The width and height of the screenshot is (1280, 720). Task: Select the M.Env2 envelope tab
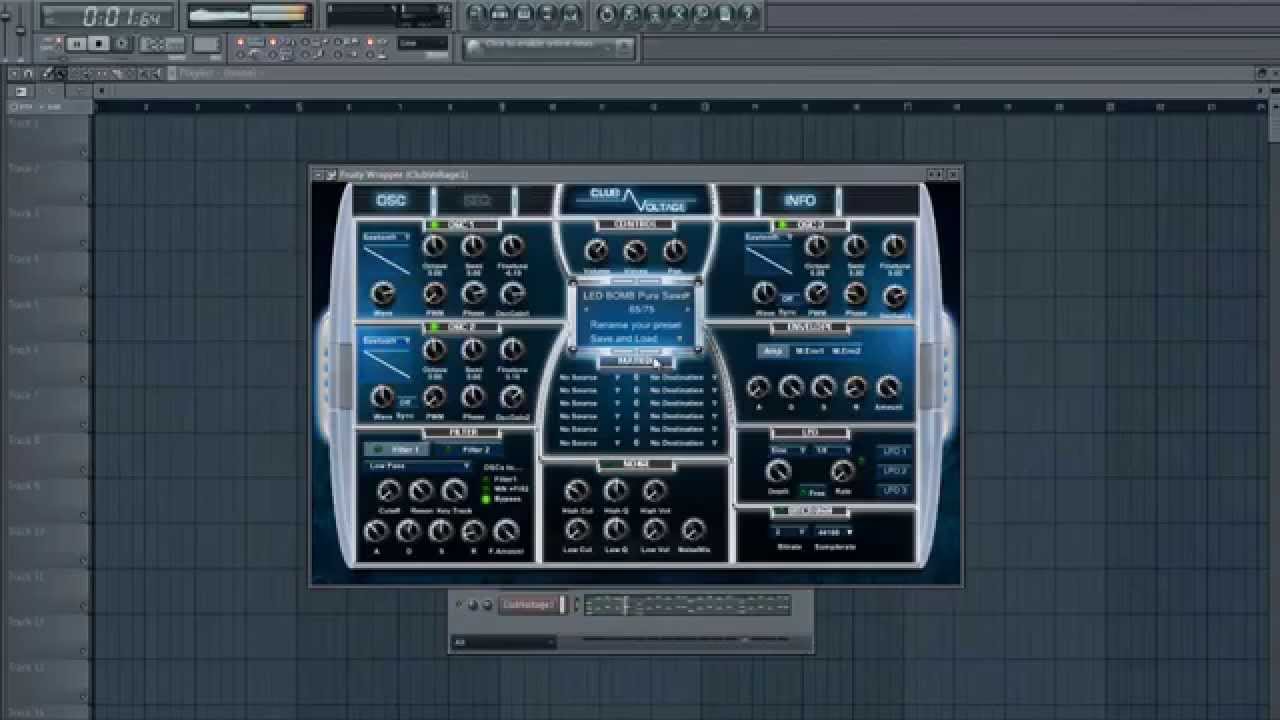pyautogui.click(x=846, y=351)
